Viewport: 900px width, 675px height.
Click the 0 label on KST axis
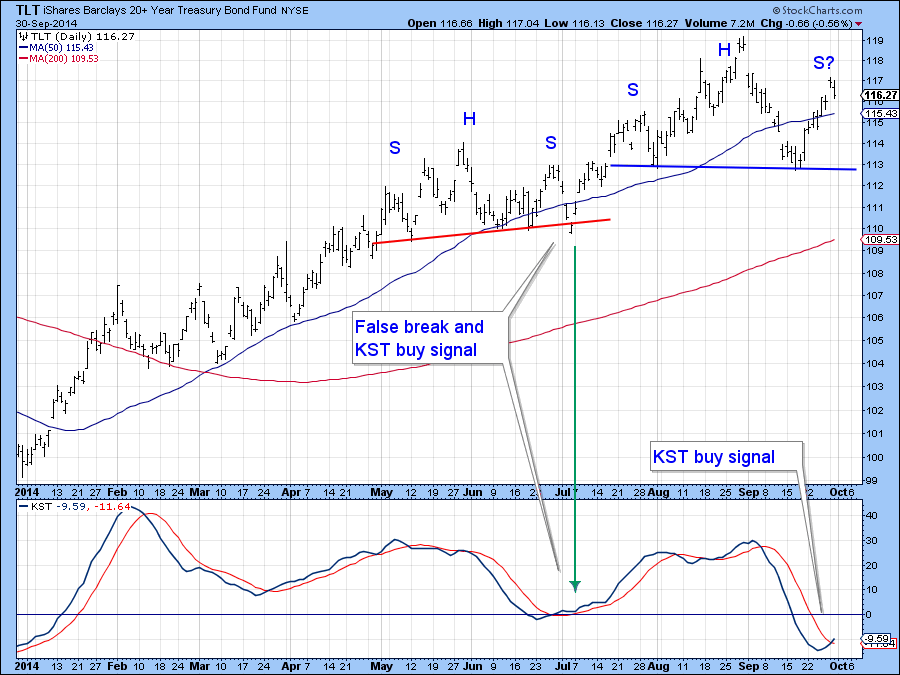(x=868, y=615)
